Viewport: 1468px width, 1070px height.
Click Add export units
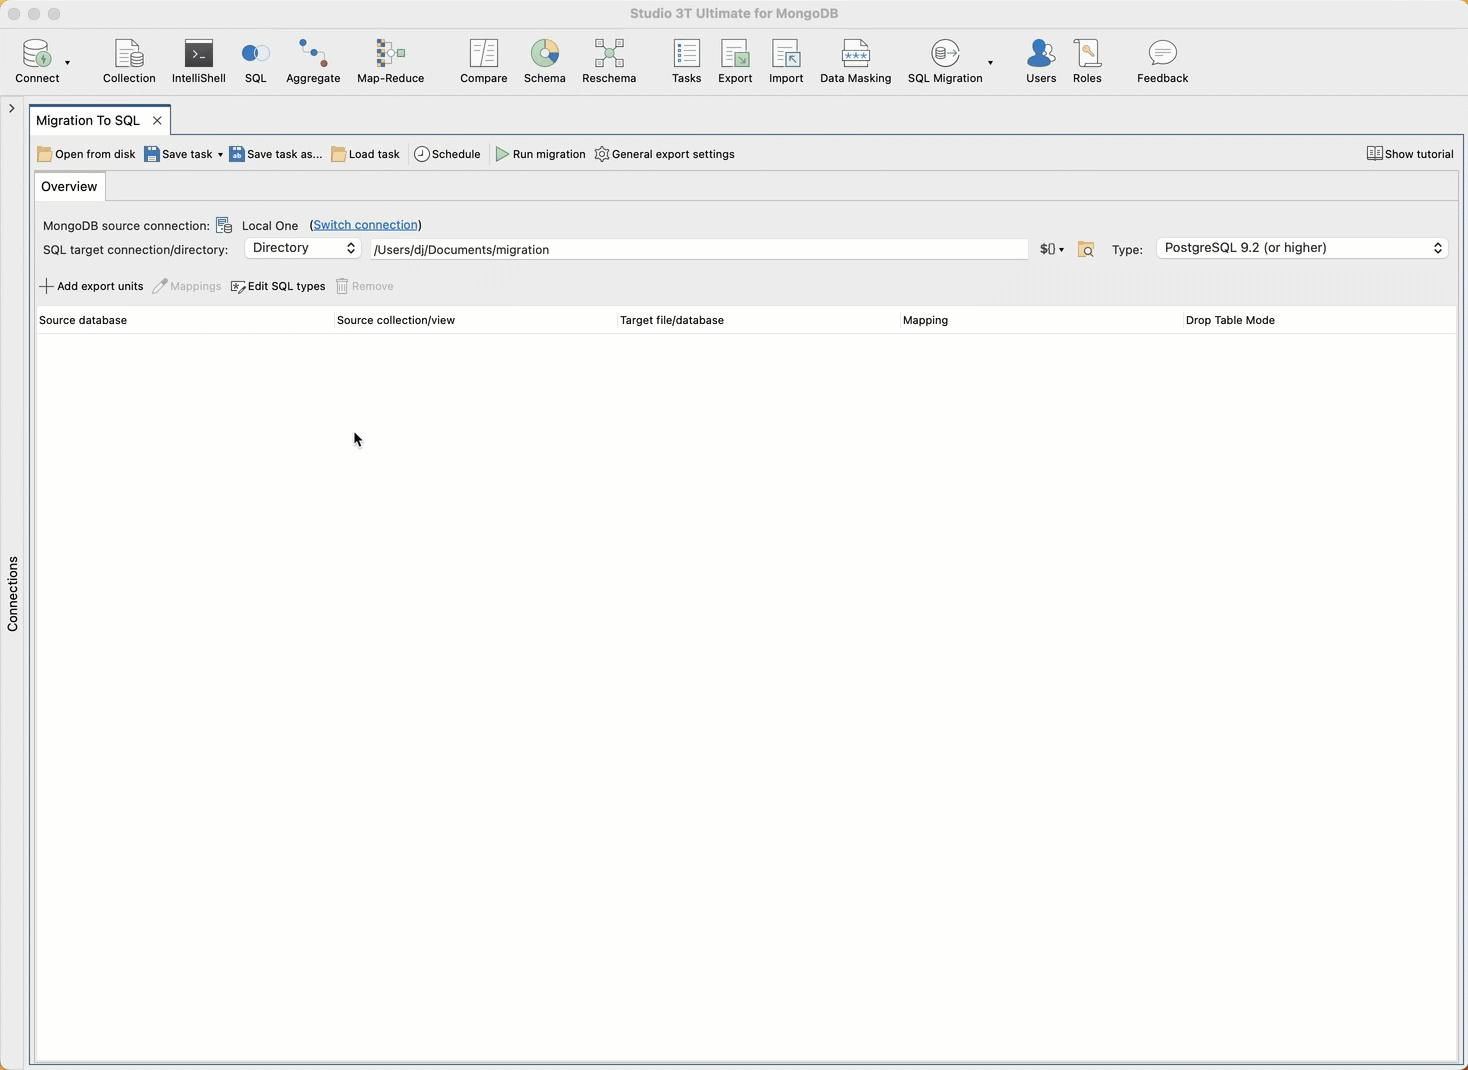click(x=91, y=286)
